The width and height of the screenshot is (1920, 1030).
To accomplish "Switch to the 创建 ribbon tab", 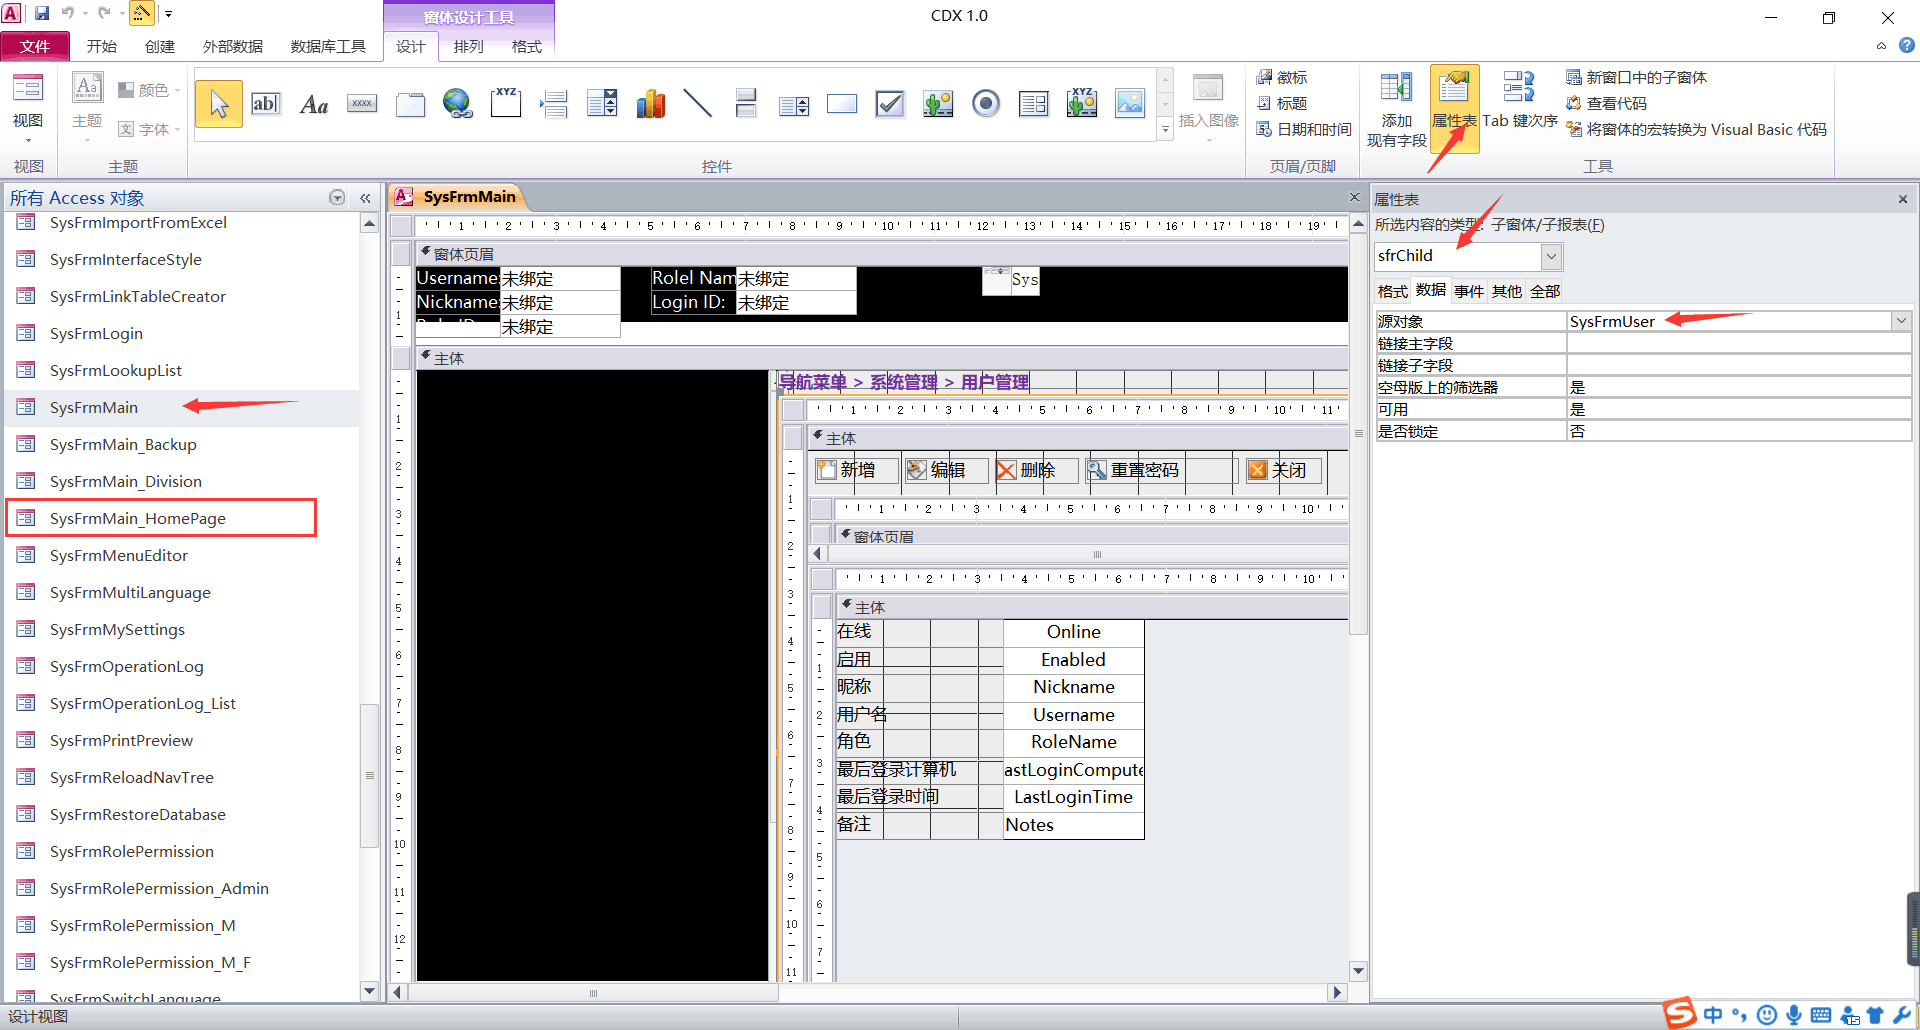I will 160,46.
